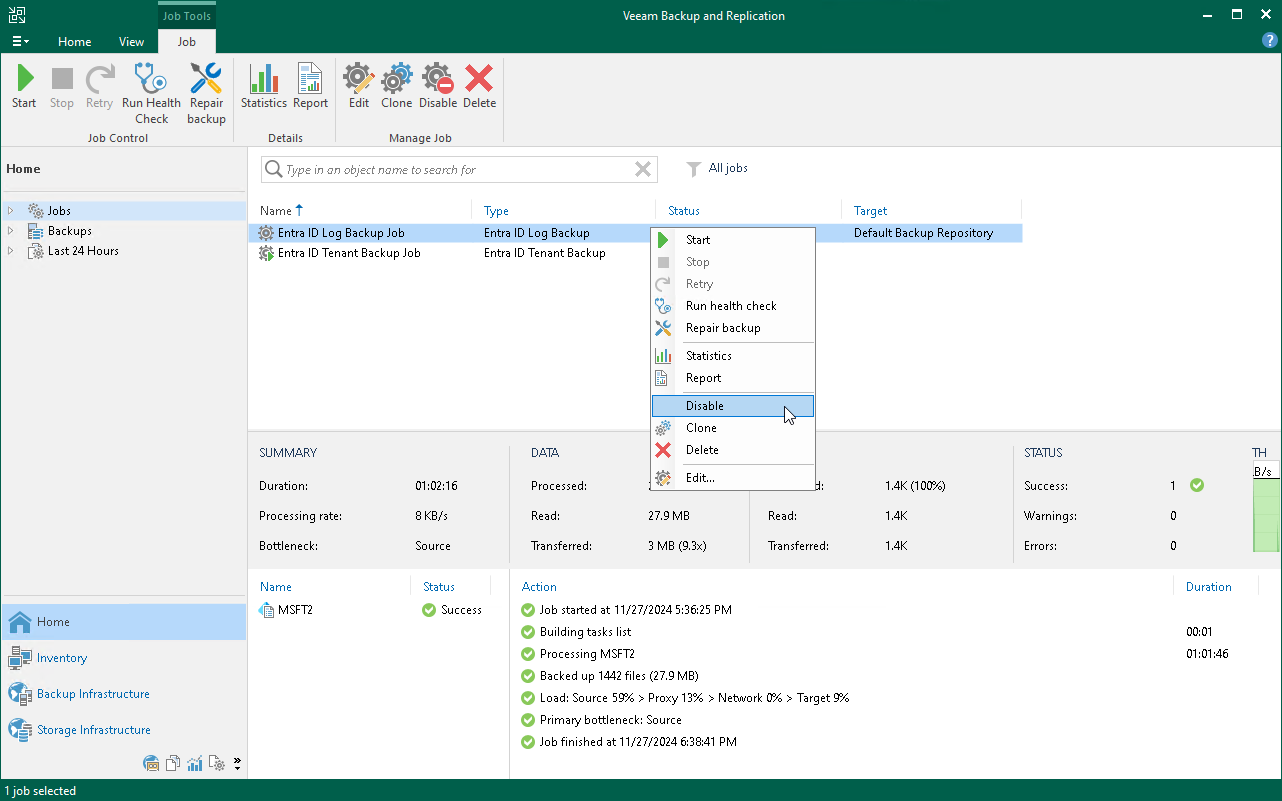Image resolution: width=1282 pixels, height=801 pixels.
Task: Select the MSFT2 object in the session list
Action: pos(295,610)
